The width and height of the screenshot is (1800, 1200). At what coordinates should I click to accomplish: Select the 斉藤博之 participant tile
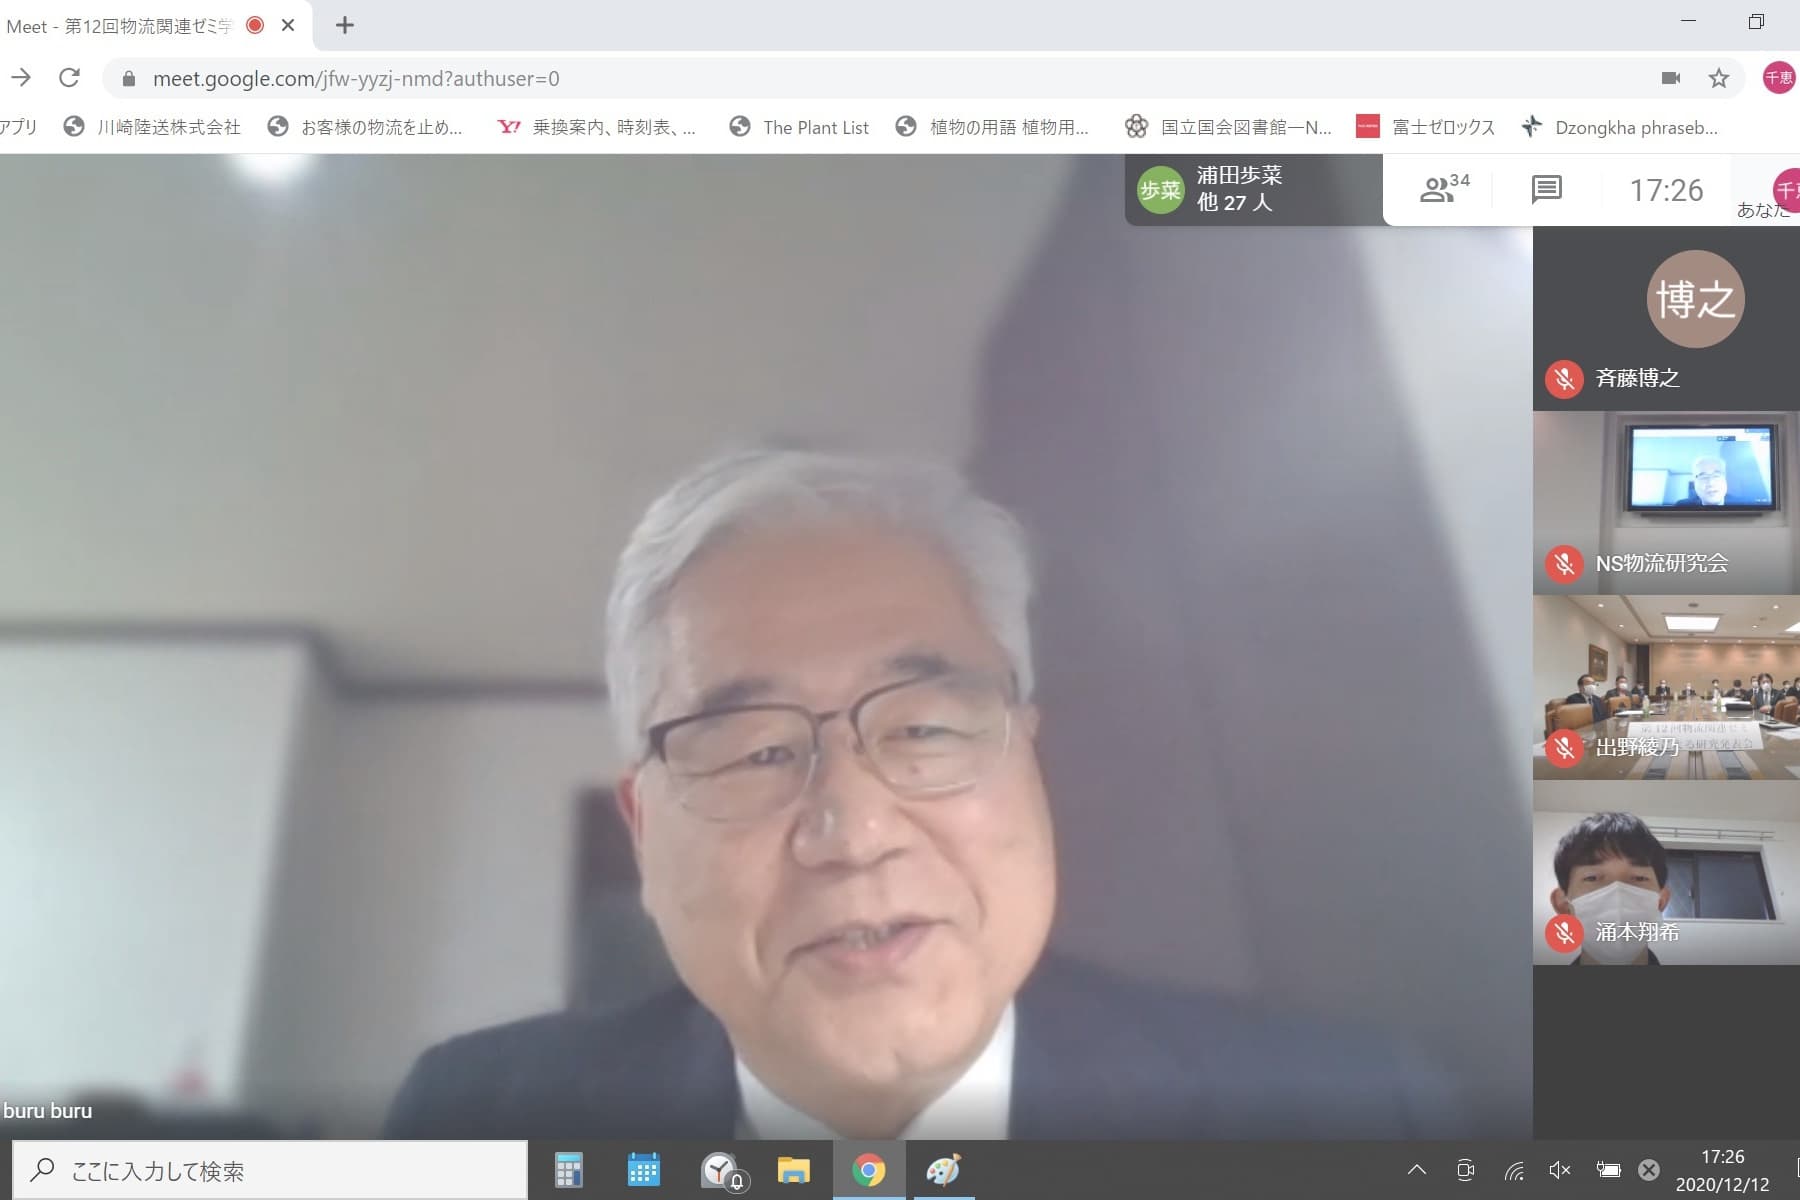tap(1666, 318)
